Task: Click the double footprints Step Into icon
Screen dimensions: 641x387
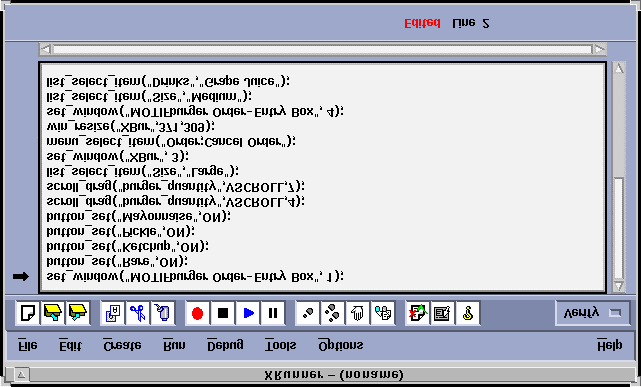Action: (x=333, y=313)
